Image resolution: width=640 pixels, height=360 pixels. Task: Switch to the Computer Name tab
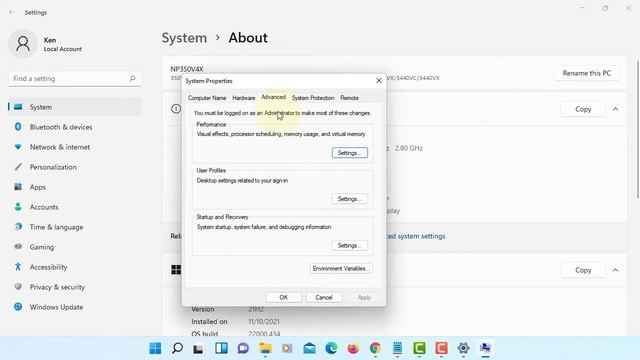coord(207,98)
